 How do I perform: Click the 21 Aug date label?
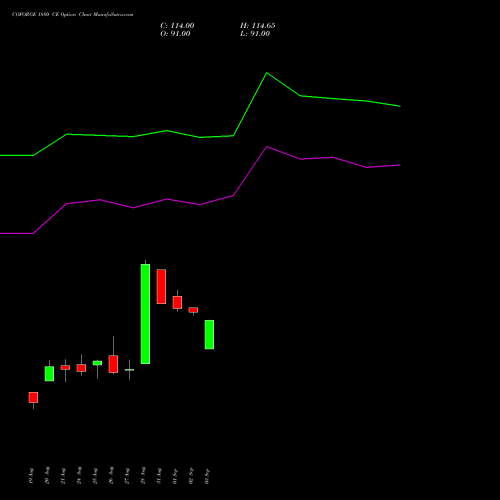63,476
